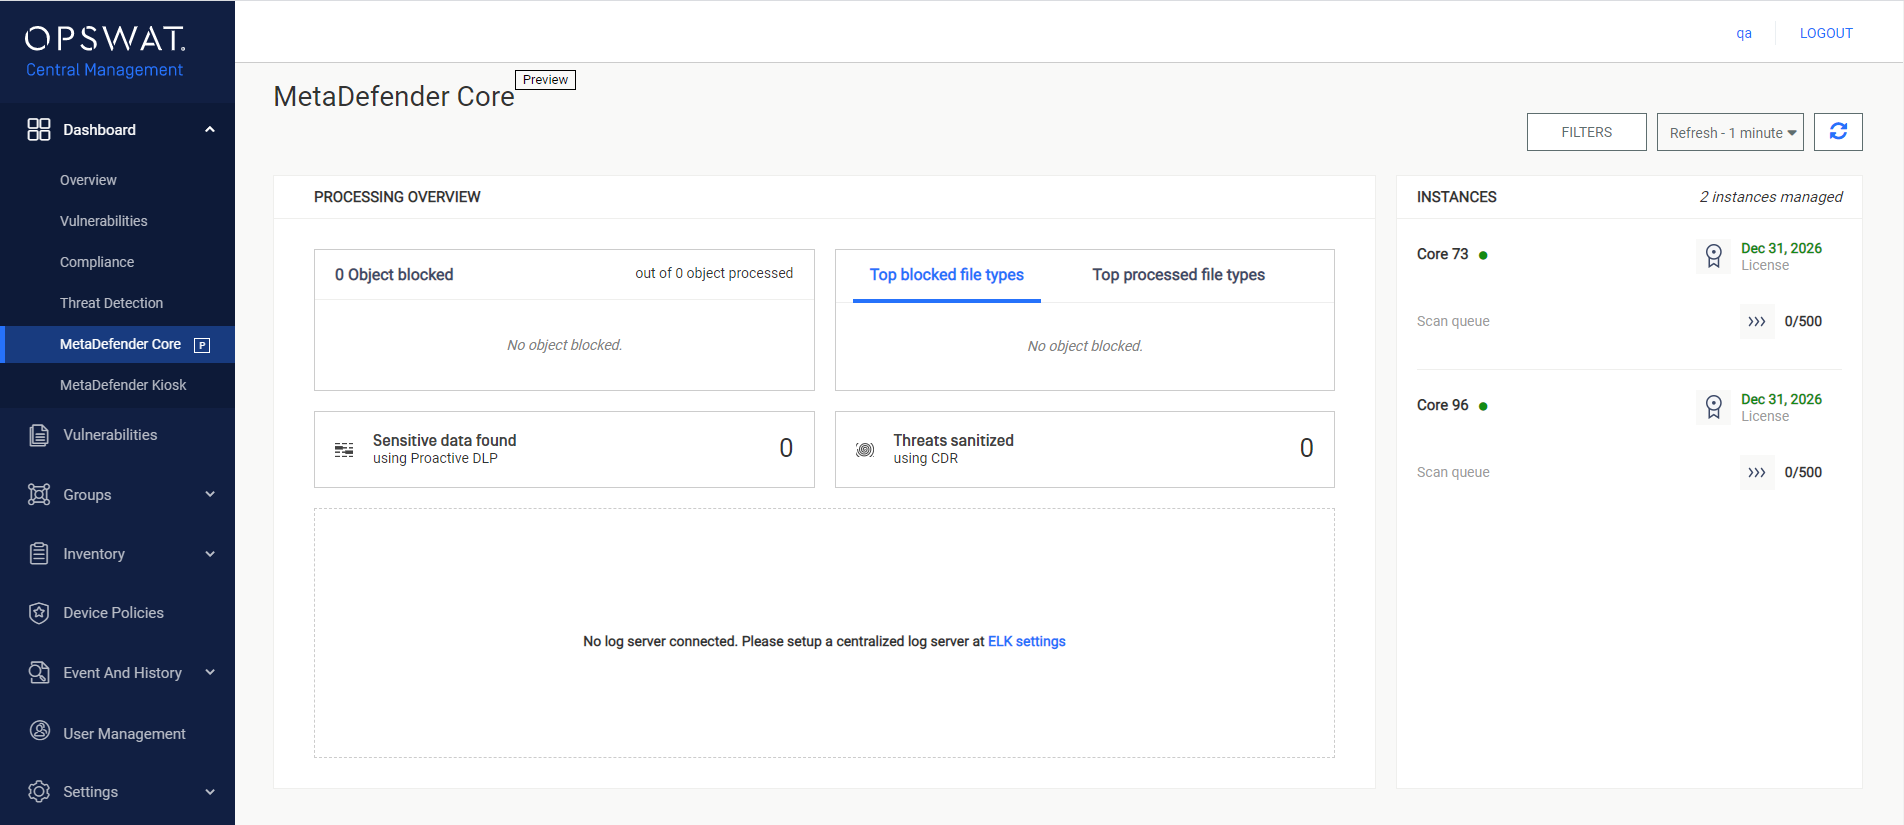Screen dimensions: 1904x825
Task: Go to Vulnerabilities under Dashboard
Action: click(x=104, y=221)
